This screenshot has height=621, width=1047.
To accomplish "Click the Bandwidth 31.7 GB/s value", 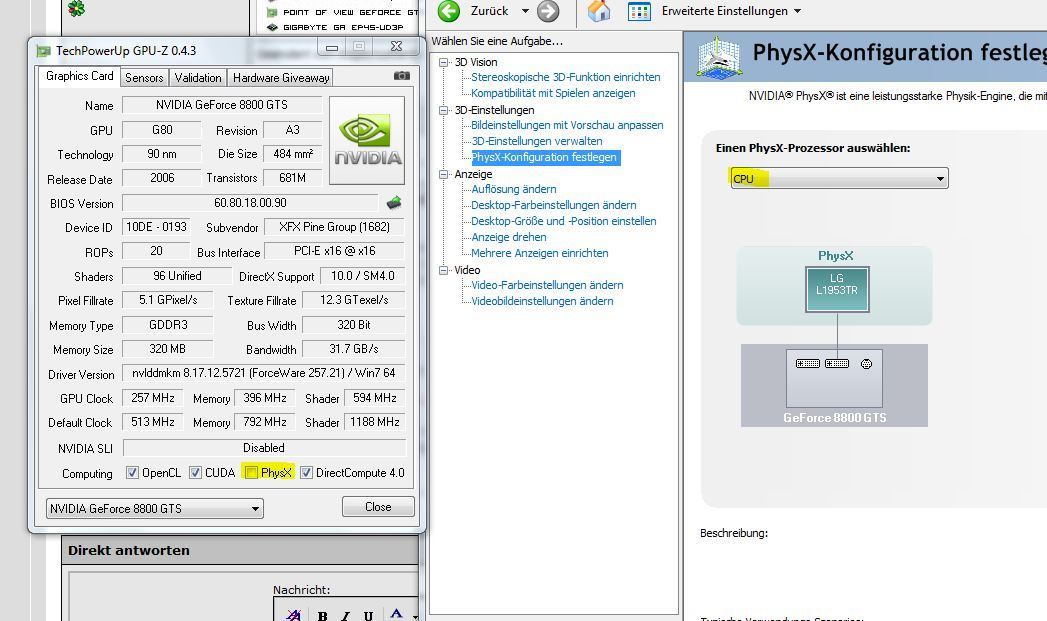I will [354, 349].
